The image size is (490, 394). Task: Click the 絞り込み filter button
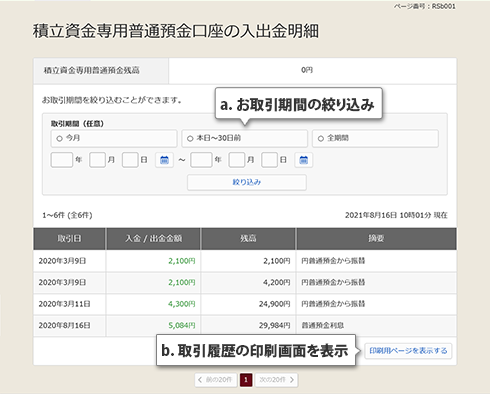(x=247, y=182)
